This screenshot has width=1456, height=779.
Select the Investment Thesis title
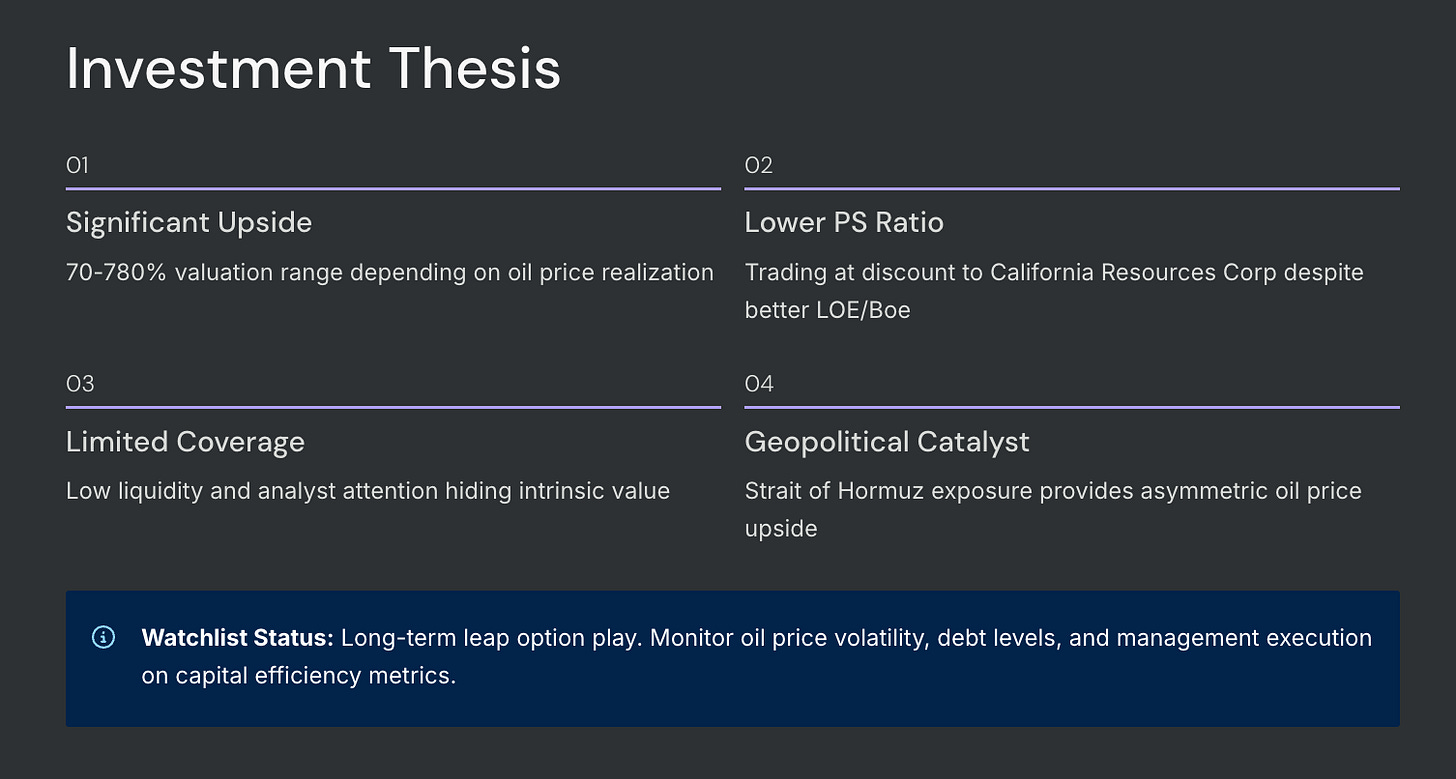pyautogui.click(x=313, y=68)
